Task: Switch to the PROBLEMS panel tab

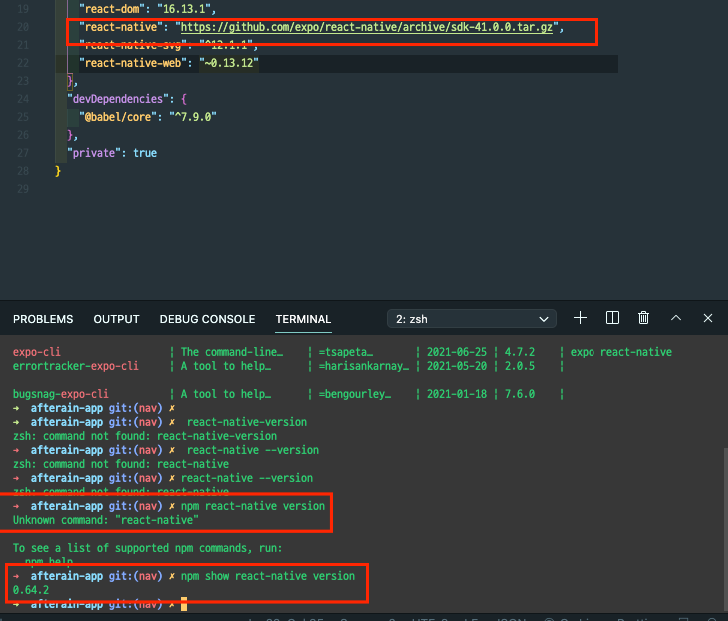Action: (43, 319)
